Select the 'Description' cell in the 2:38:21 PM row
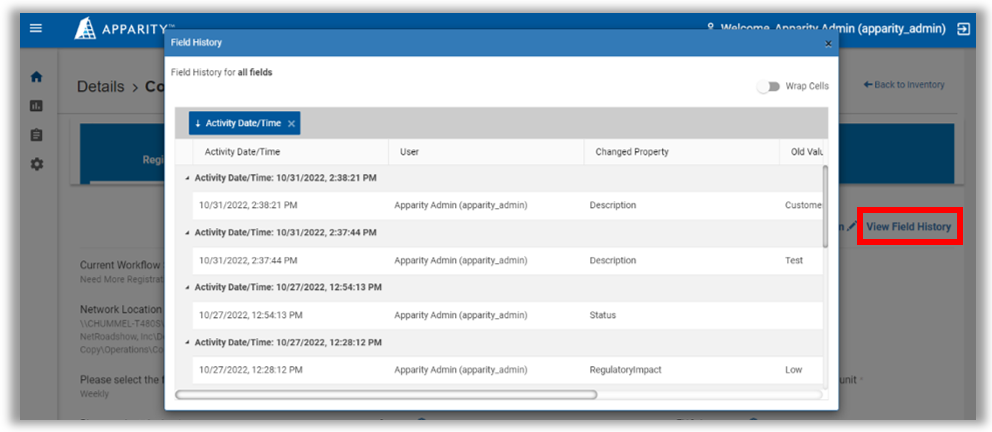992x432 pixels. coord(681,206)
